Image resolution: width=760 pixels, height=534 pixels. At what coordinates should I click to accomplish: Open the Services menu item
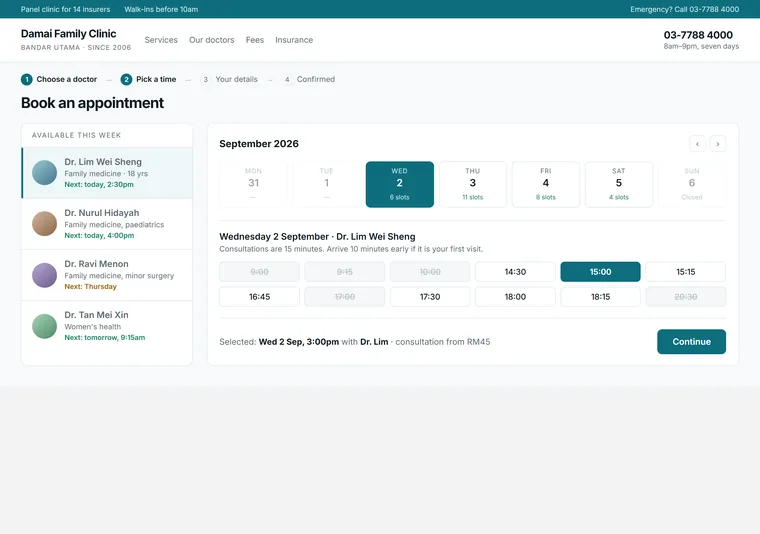161,40
